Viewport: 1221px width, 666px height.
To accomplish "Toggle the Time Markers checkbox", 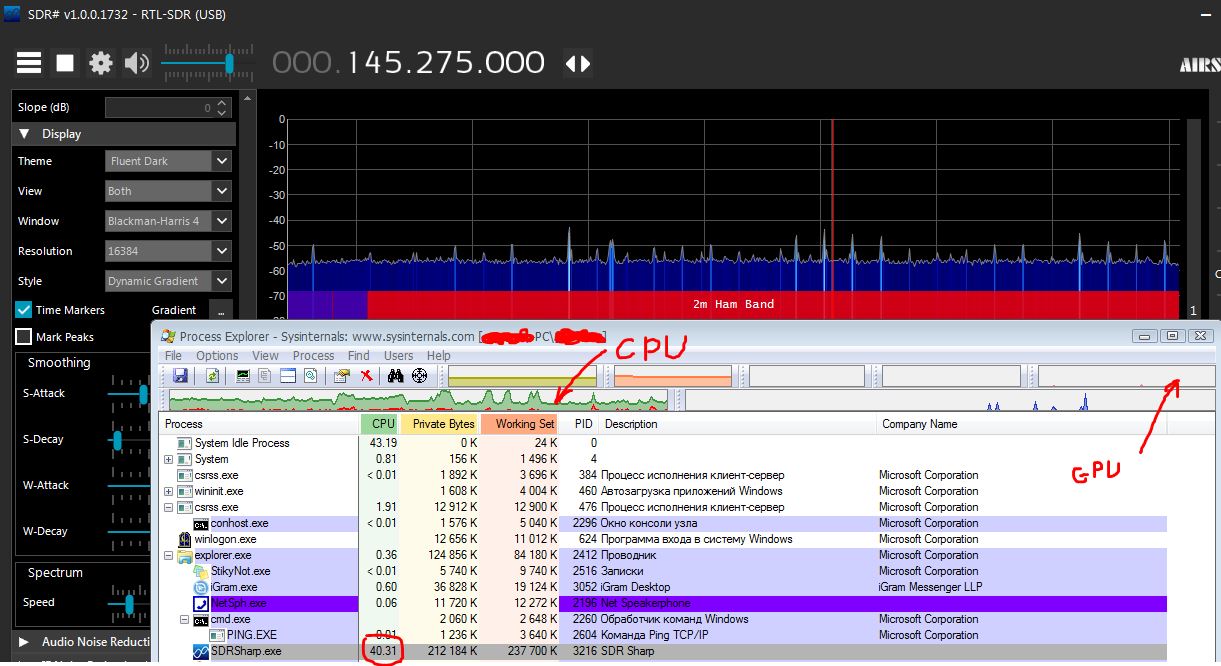I will pos(24,310).
